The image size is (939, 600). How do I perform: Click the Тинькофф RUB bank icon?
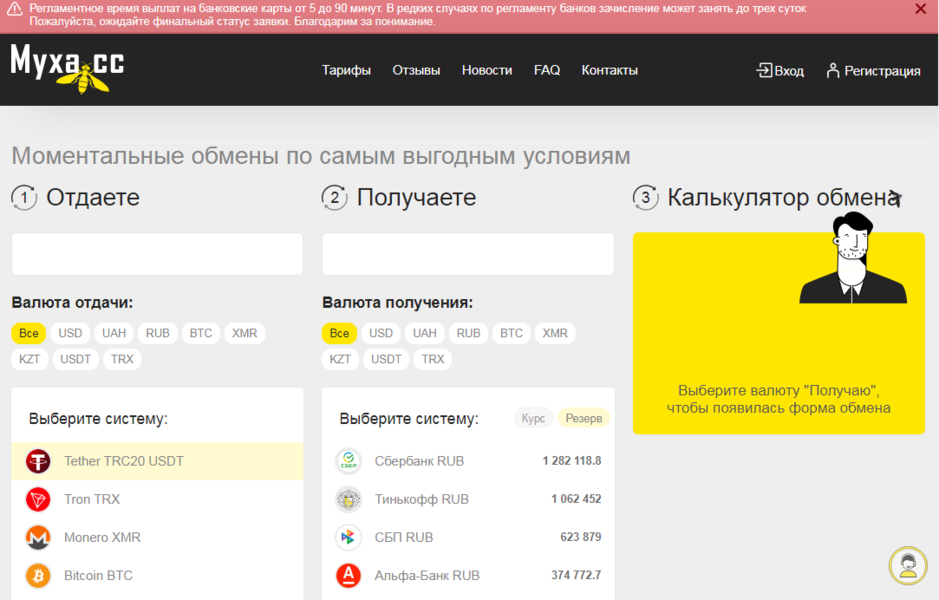pos(347,499)
